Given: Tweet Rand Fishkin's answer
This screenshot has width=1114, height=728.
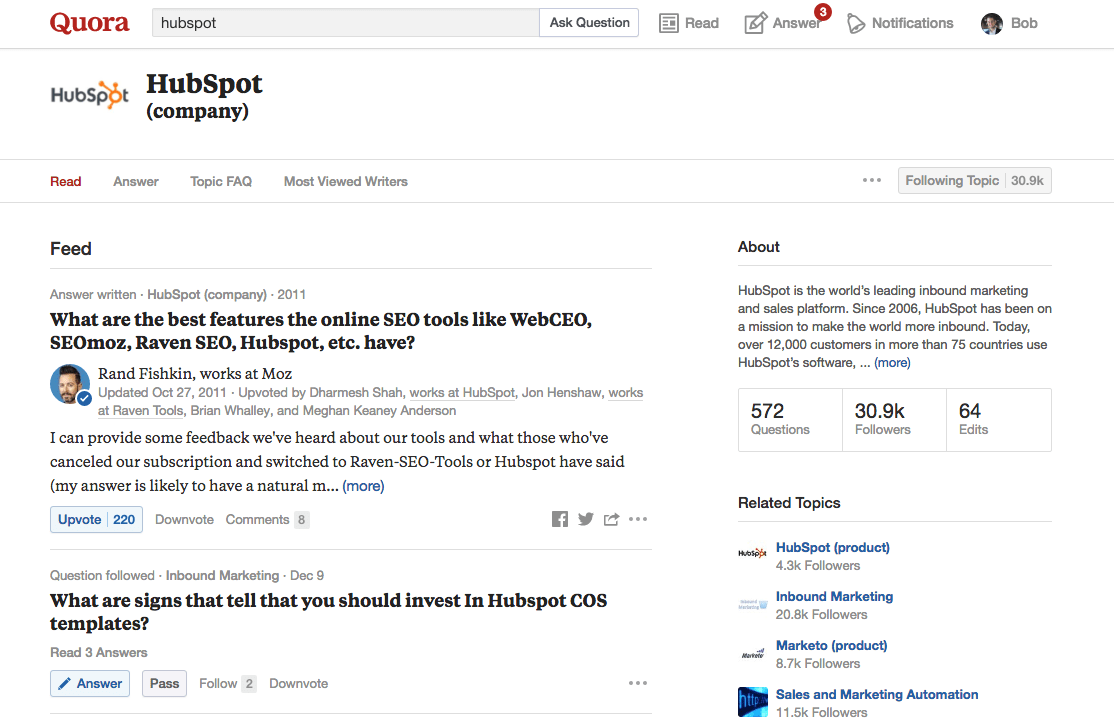Looking at the screenshot, I should click(x=585, y=519).
